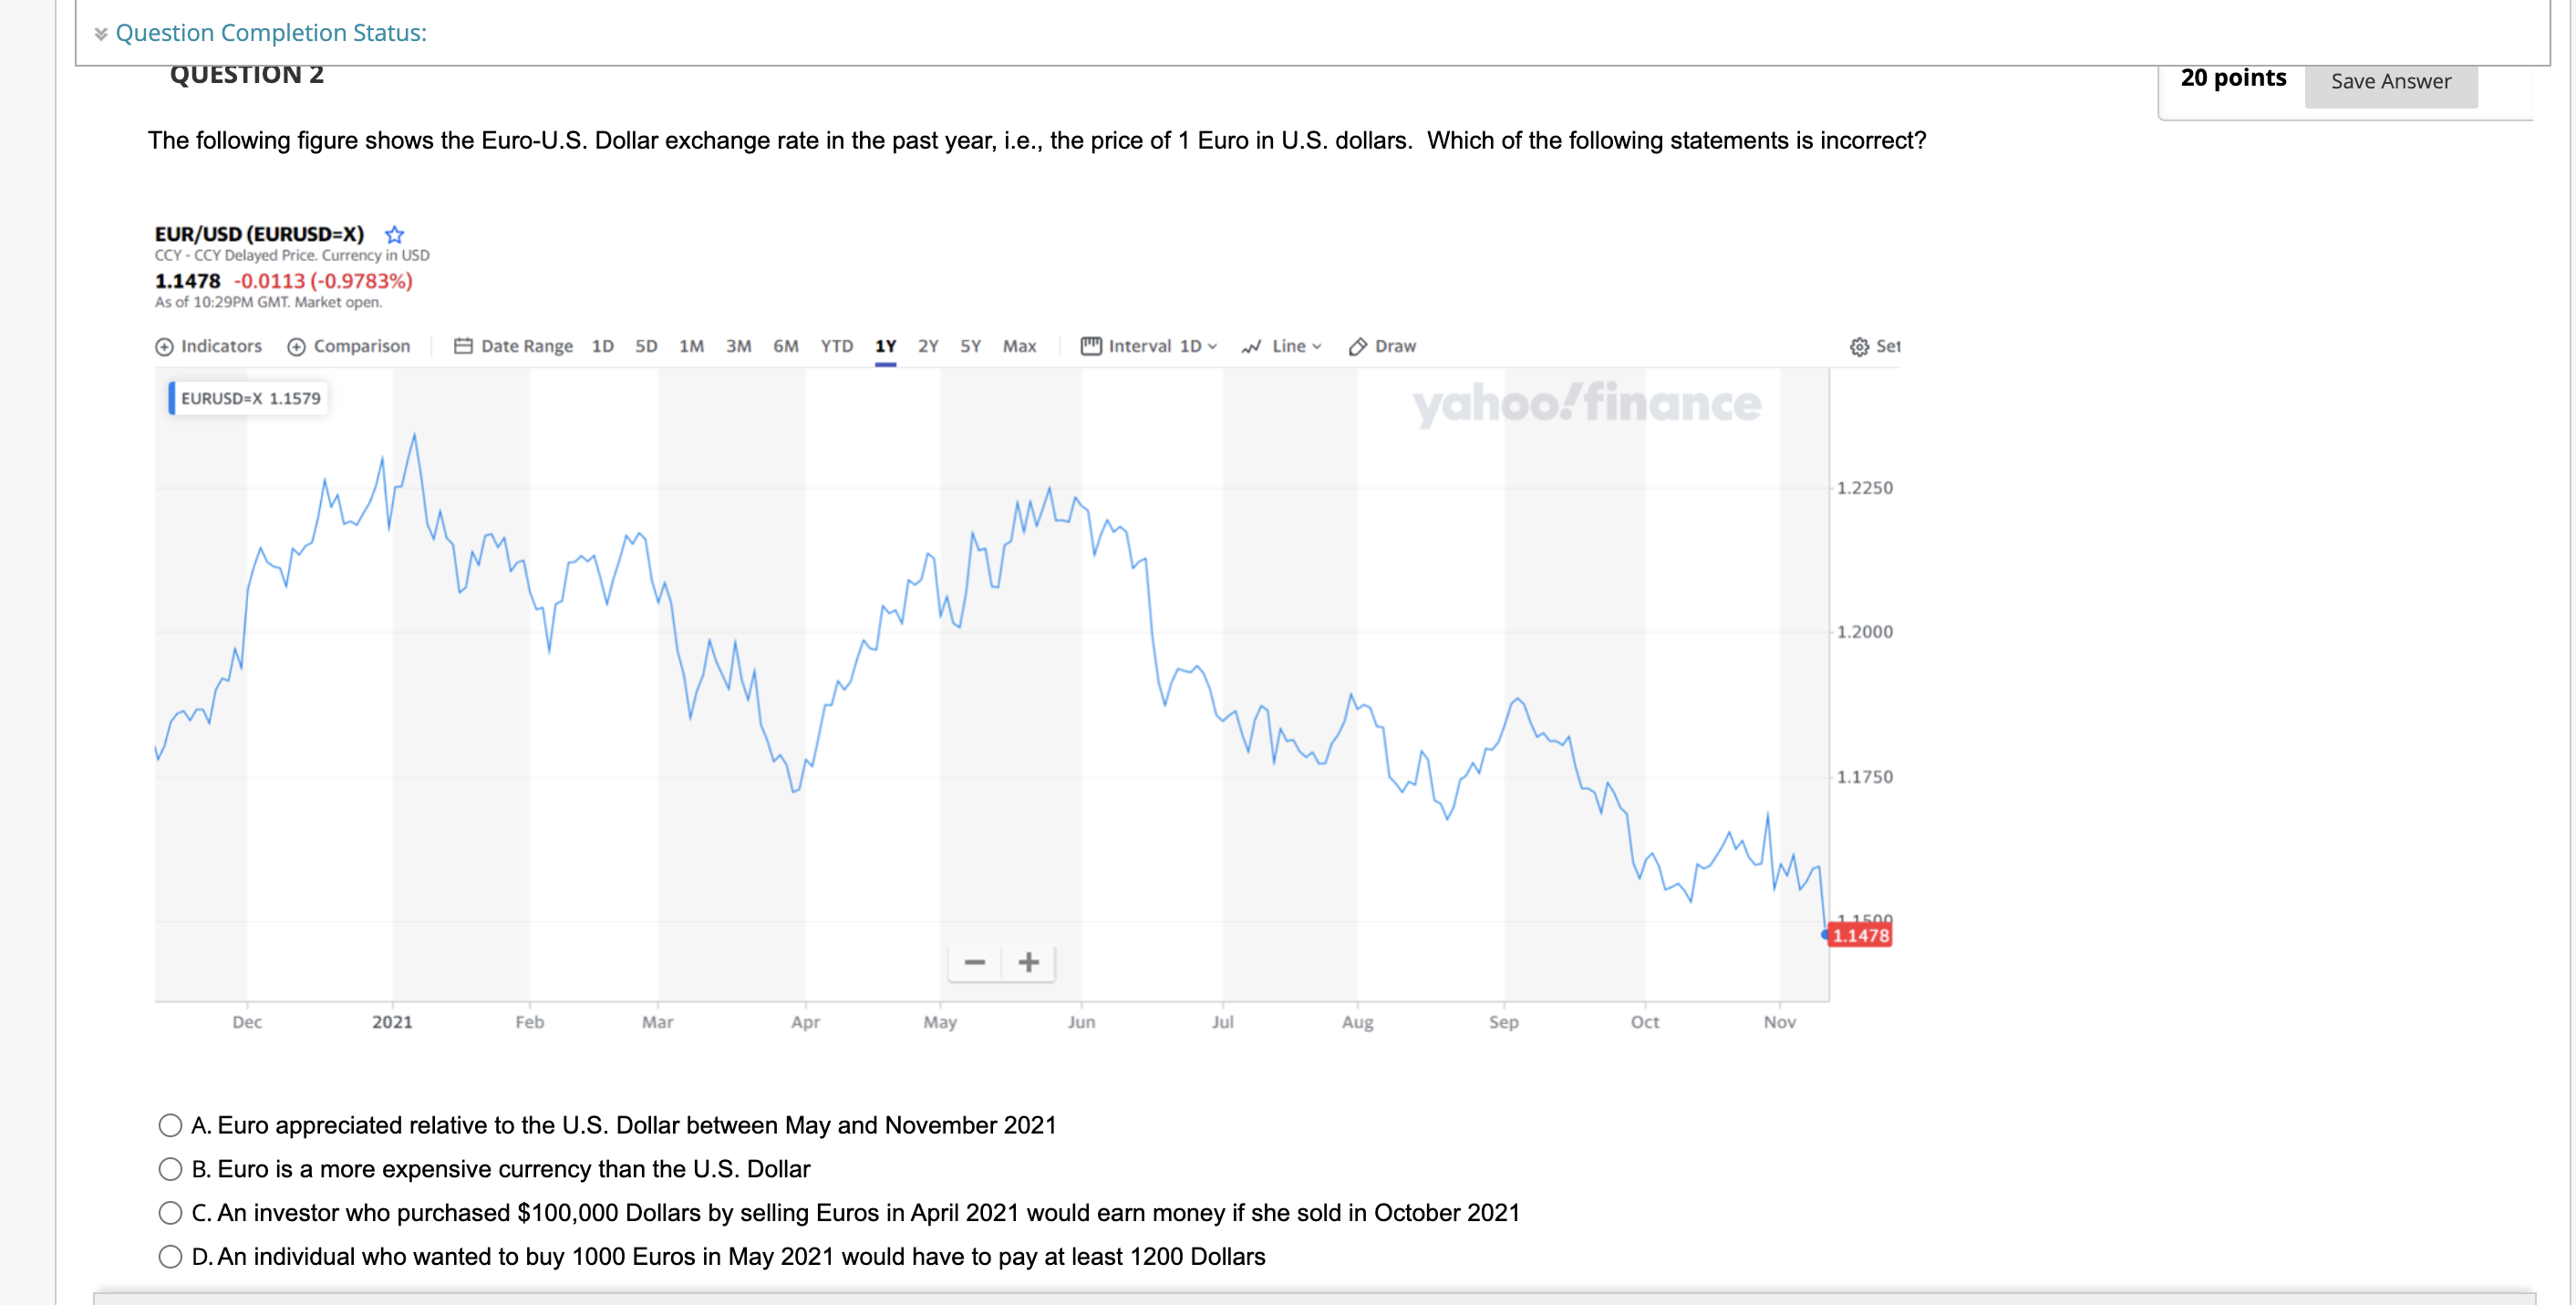Click the red 1.1478 price marker

(x=1861, y=935)
